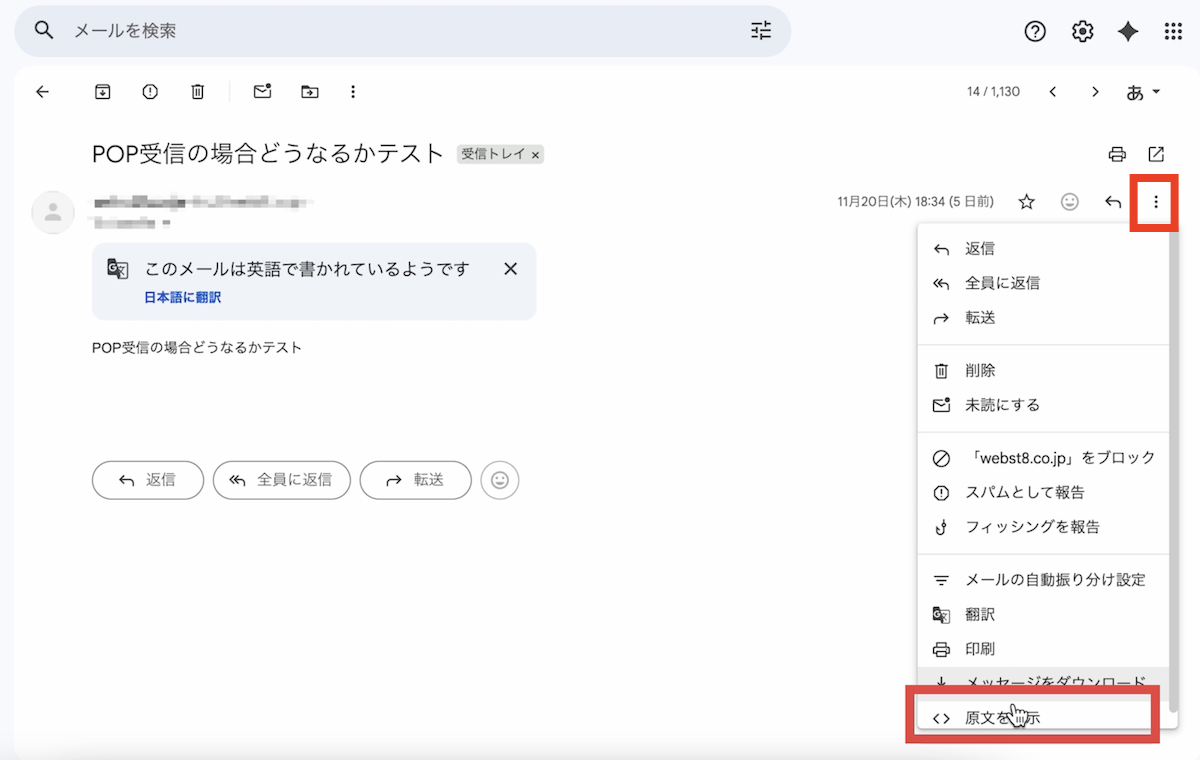Dismiss the translation banner with X
1200x760 pixels.
click(510, 269)
